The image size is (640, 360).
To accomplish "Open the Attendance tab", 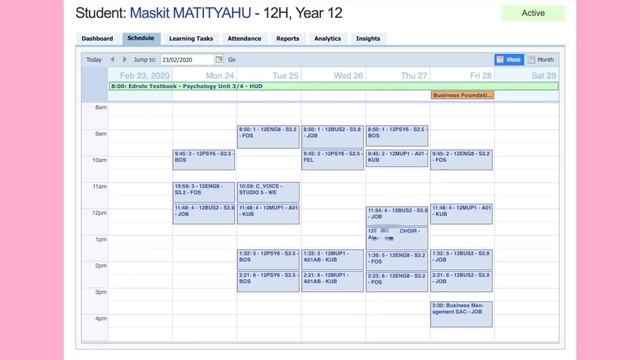I will (244, 38).
